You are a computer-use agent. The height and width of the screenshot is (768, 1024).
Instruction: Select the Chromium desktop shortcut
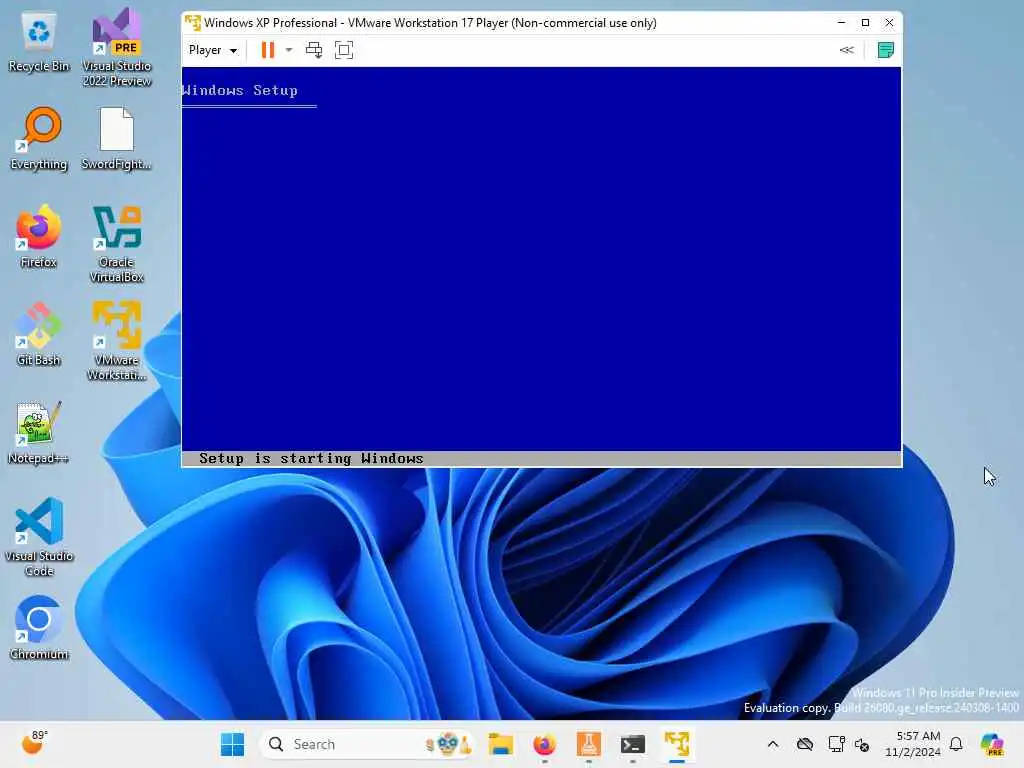point(39,628)
